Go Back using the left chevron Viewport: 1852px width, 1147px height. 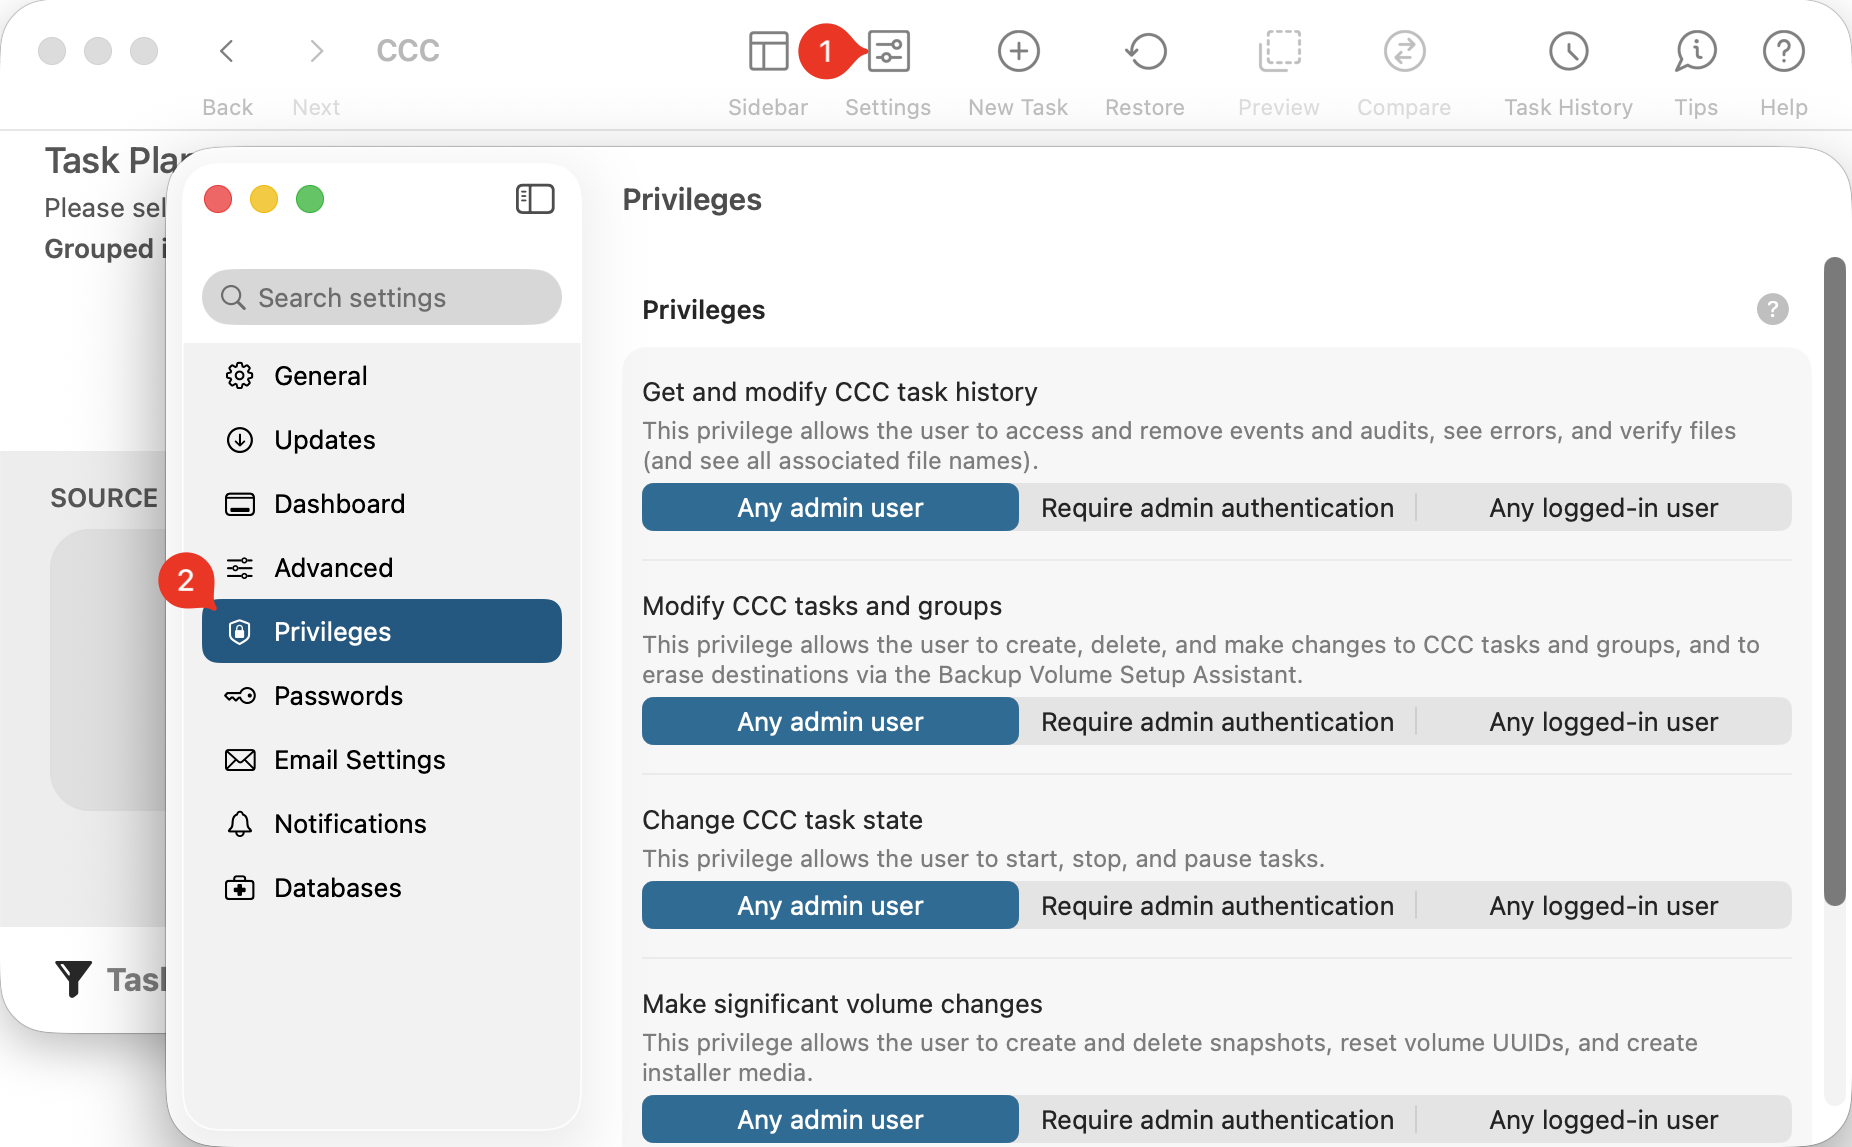(x=227, y=51)
